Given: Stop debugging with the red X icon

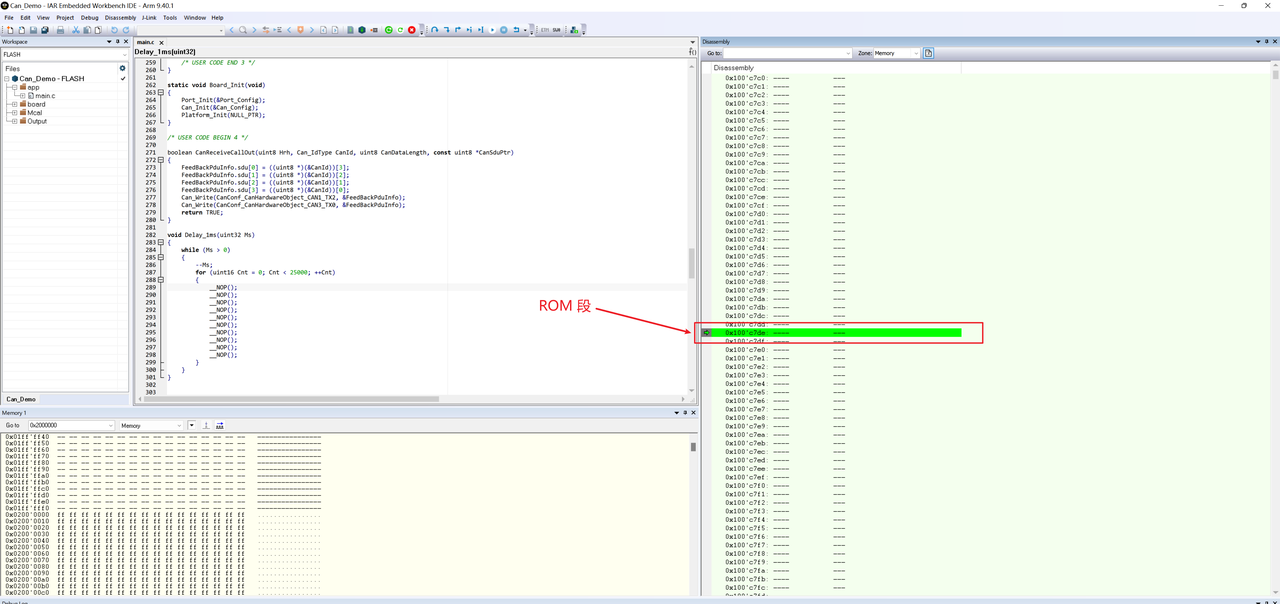Looking at the screenshot, I should coord(412,30).
